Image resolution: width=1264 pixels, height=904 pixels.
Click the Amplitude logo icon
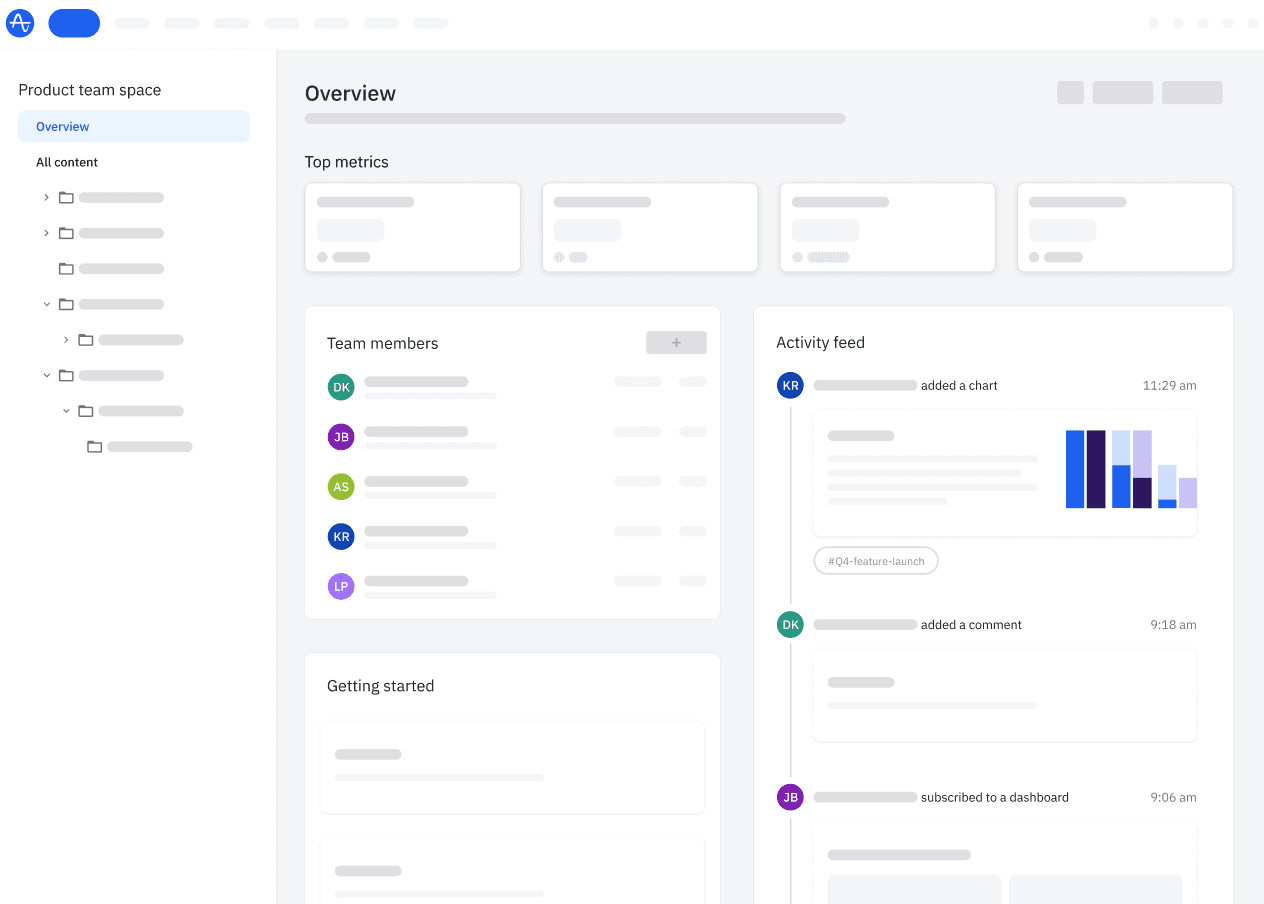click(x=20, y=23)
